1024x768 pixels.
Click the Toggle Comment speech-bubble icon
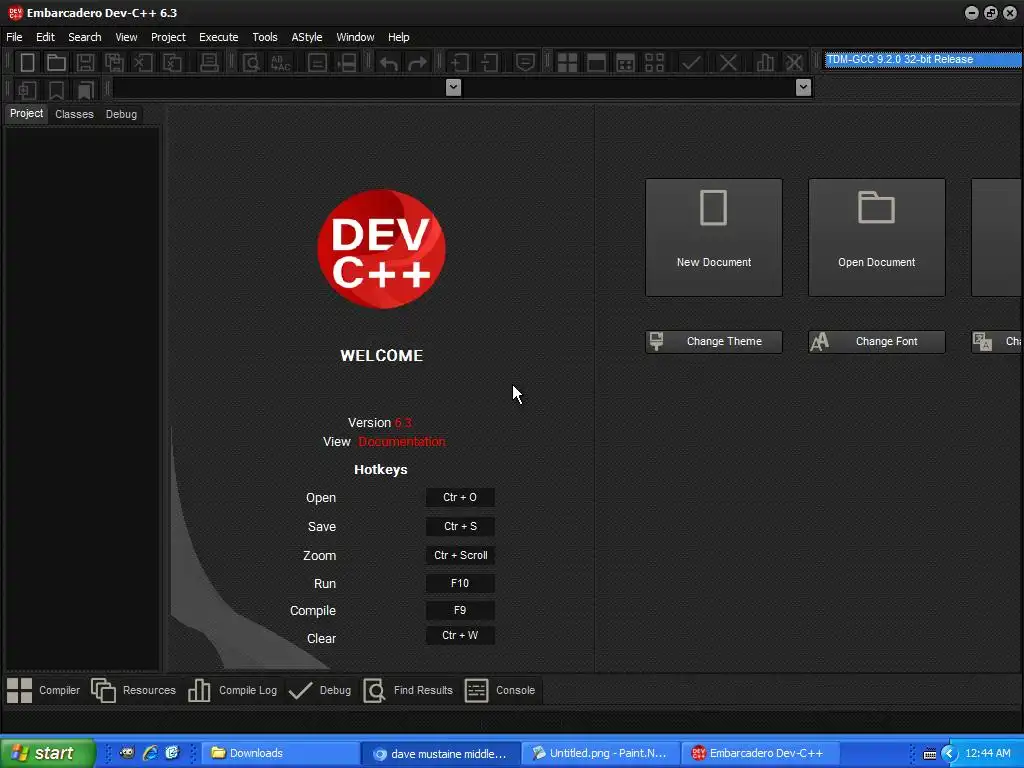pyautogui.click(x=525, y=63)
